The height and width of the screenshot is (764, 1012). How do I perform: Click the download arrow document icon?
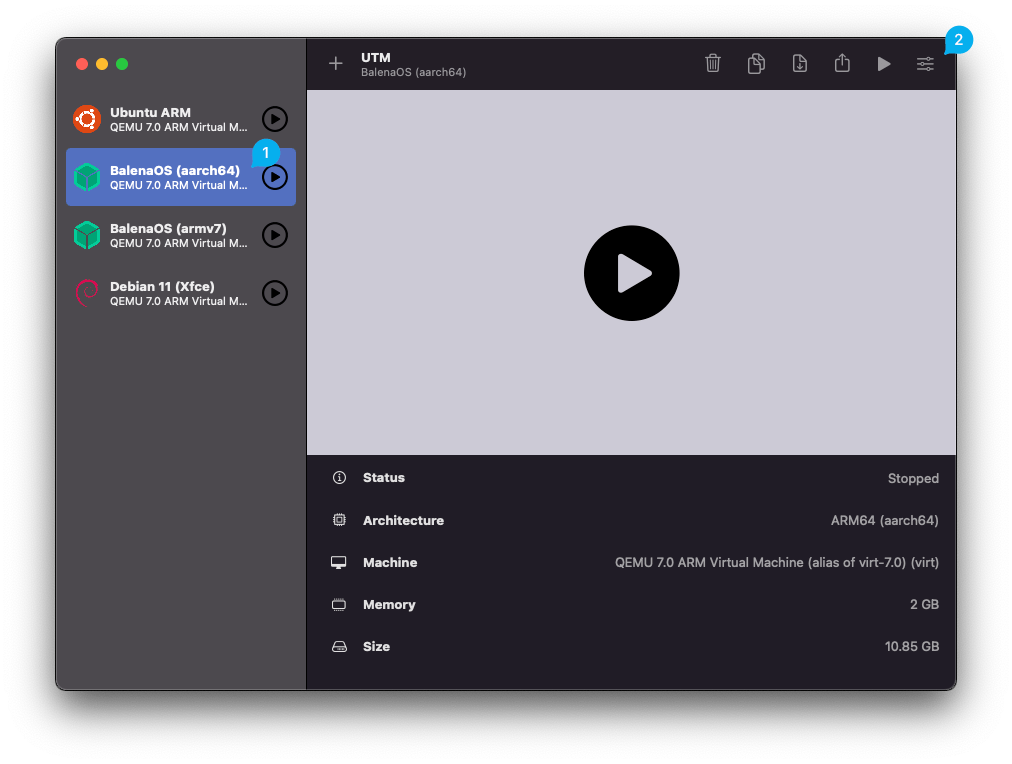(x=799, y=64)
